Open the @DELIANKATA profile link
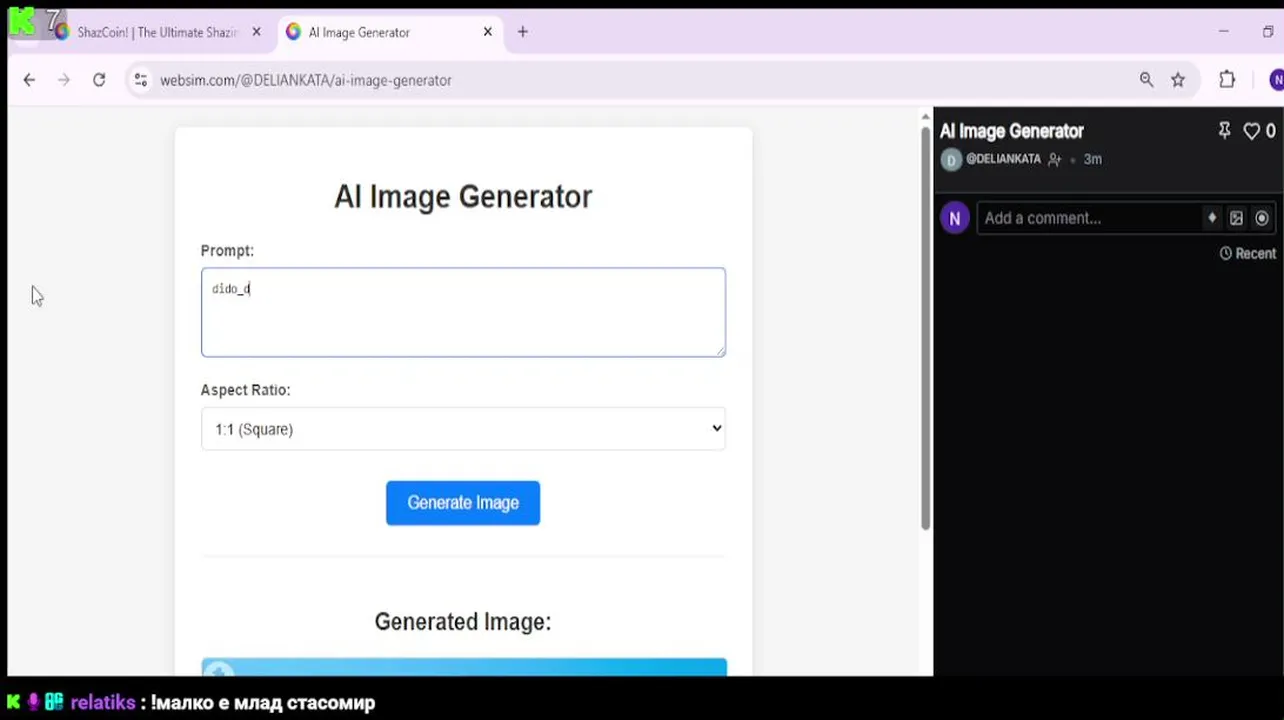 (x=1003, y=159)
